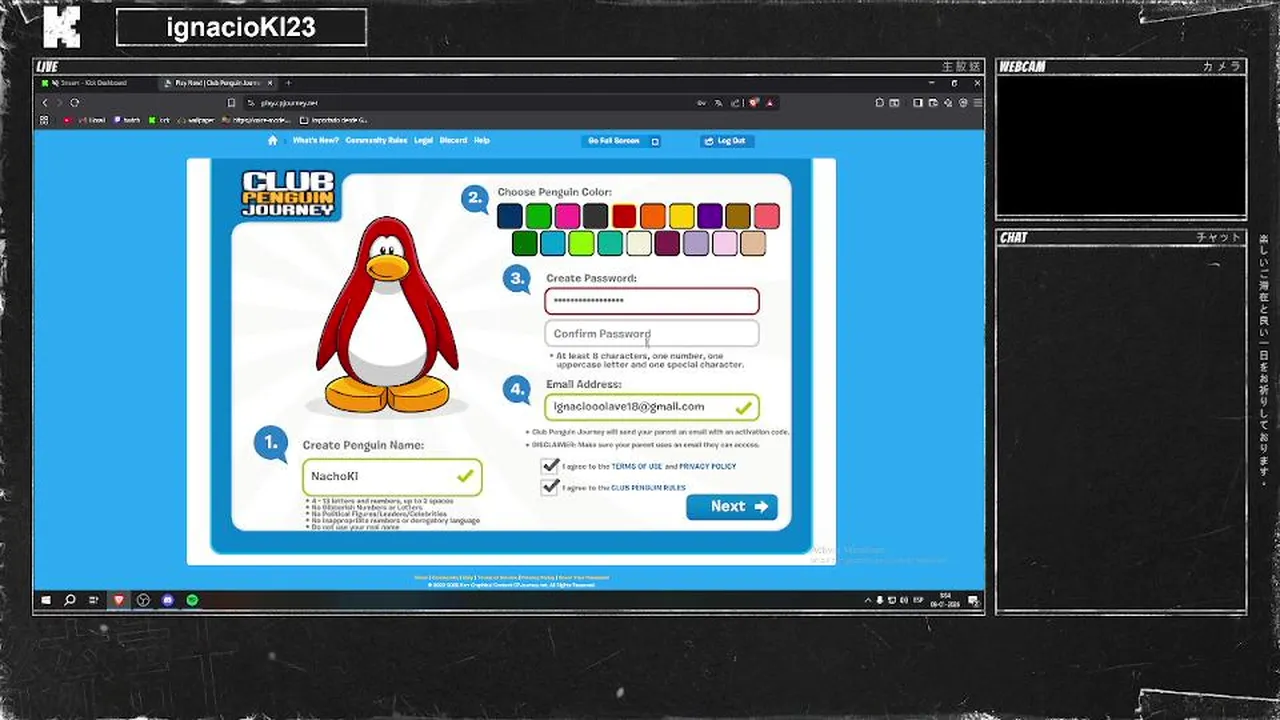Select the dark blue penguin color
Viewport: 1280px width, 720px height.
(x=510, y=216)
